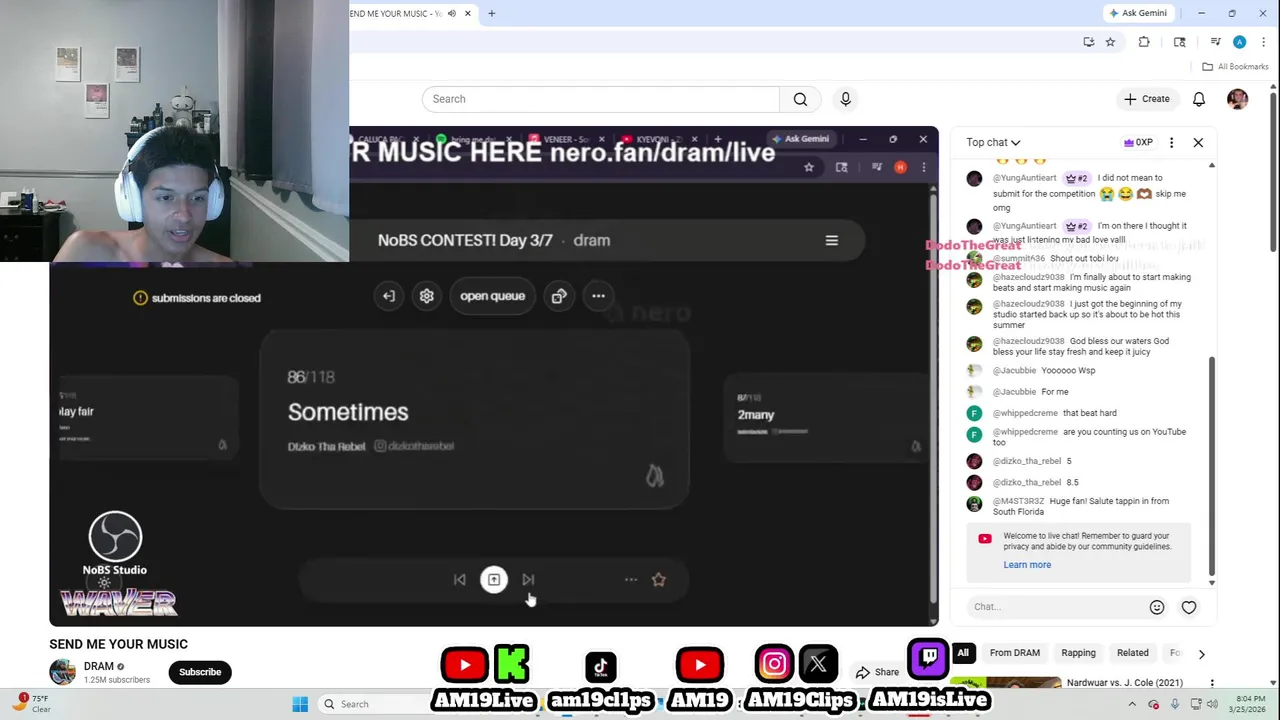
Task: Click the Share button under the video
Action: (876, 672)
